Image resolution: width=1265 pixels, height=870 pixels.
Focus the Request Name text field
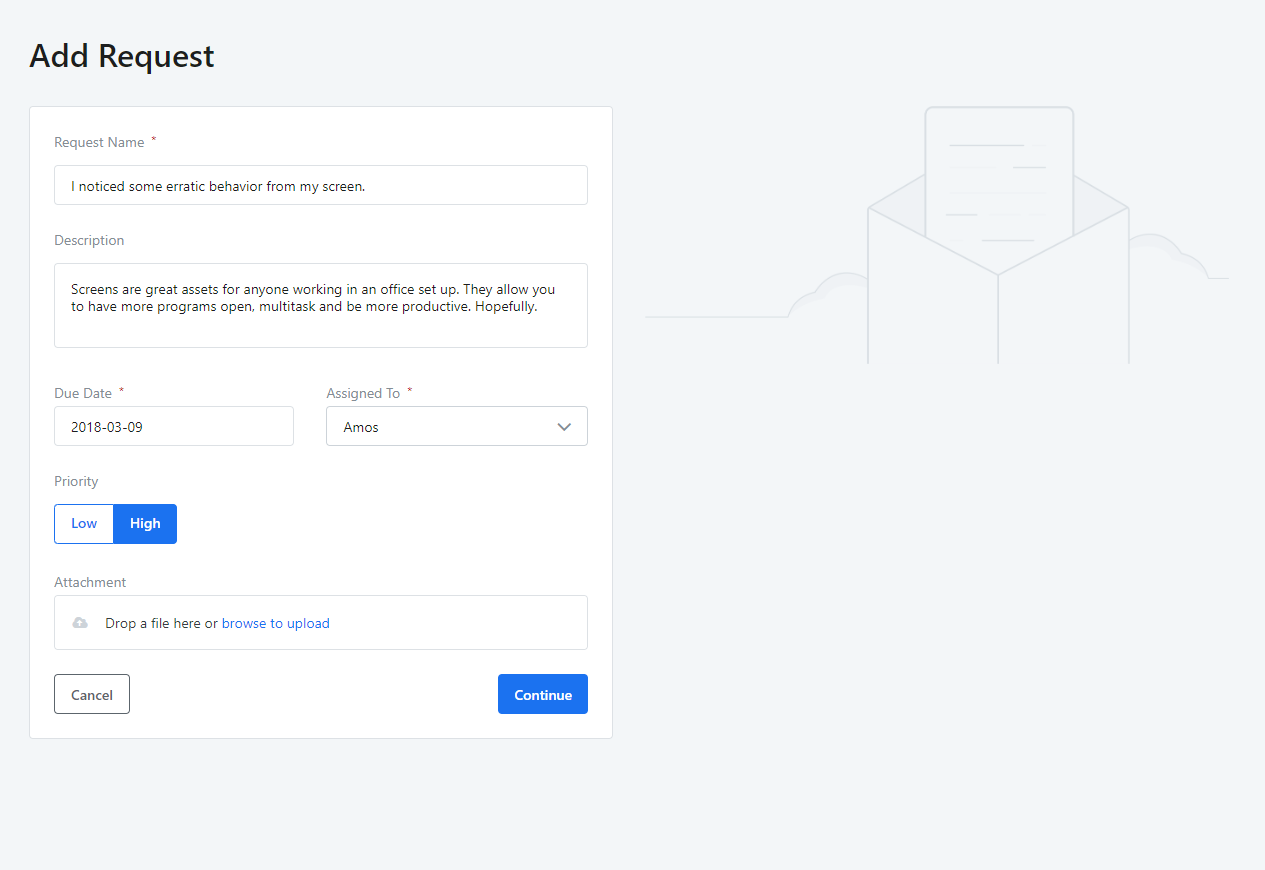tap(320, 186)
